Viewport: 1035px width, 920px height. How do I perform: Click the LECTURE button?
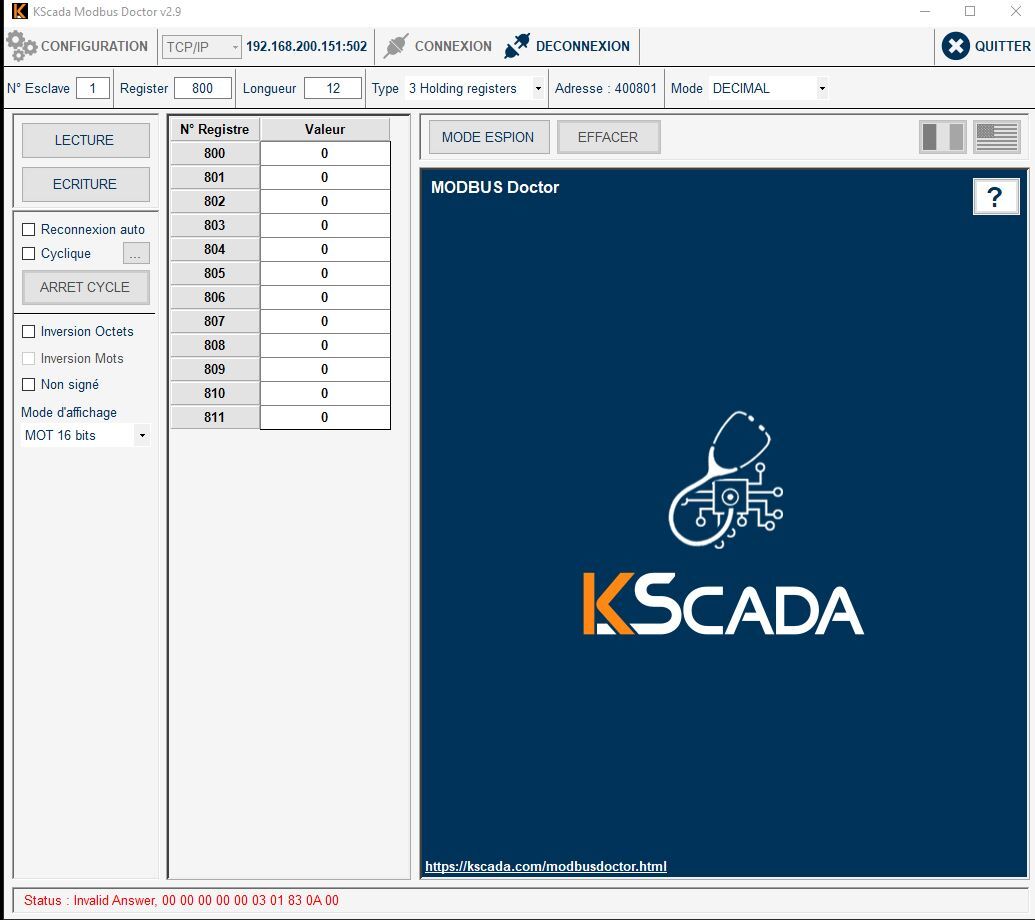(85, 140)
